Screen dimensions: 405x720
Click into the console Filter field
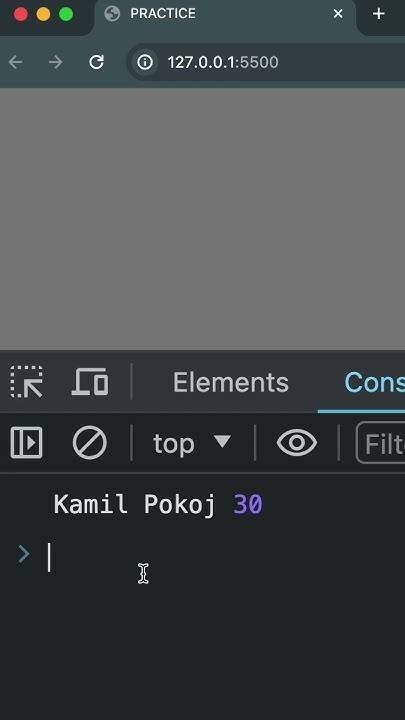[381, 443]
